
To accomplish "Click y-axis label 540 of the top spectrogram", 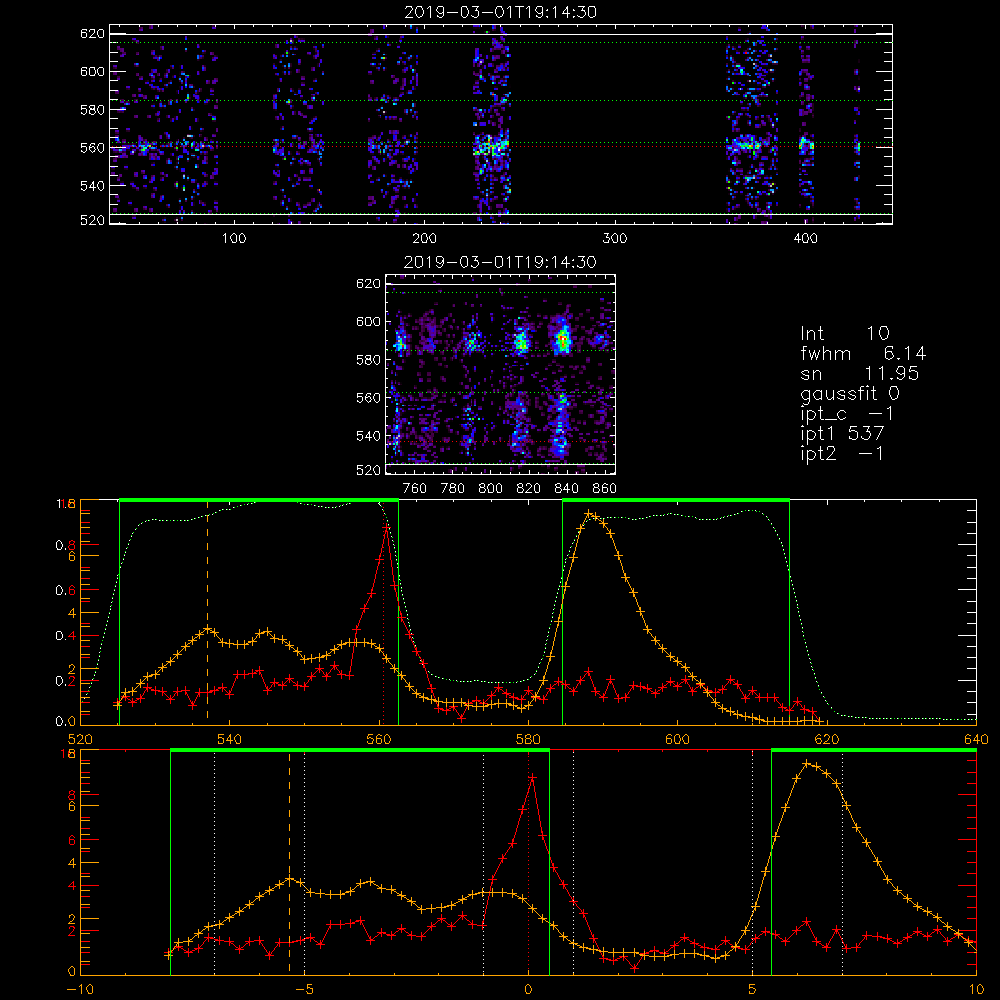I will coord(92,186).
